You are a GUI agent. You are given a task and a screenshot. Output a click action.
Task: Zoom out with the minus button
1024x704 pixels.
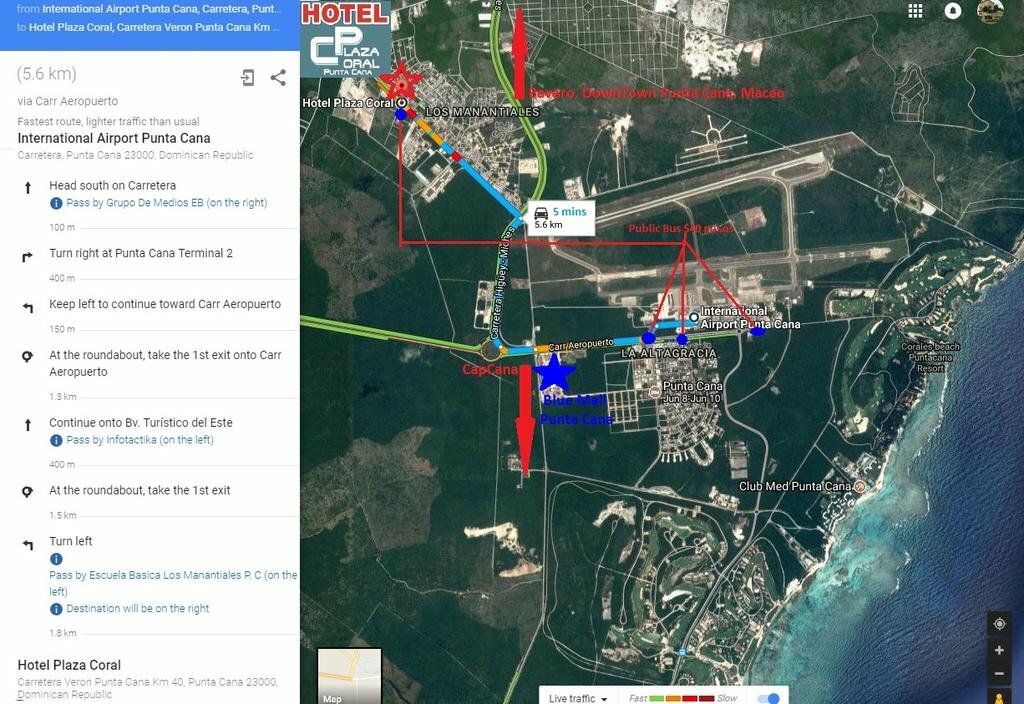coord(999,674)
